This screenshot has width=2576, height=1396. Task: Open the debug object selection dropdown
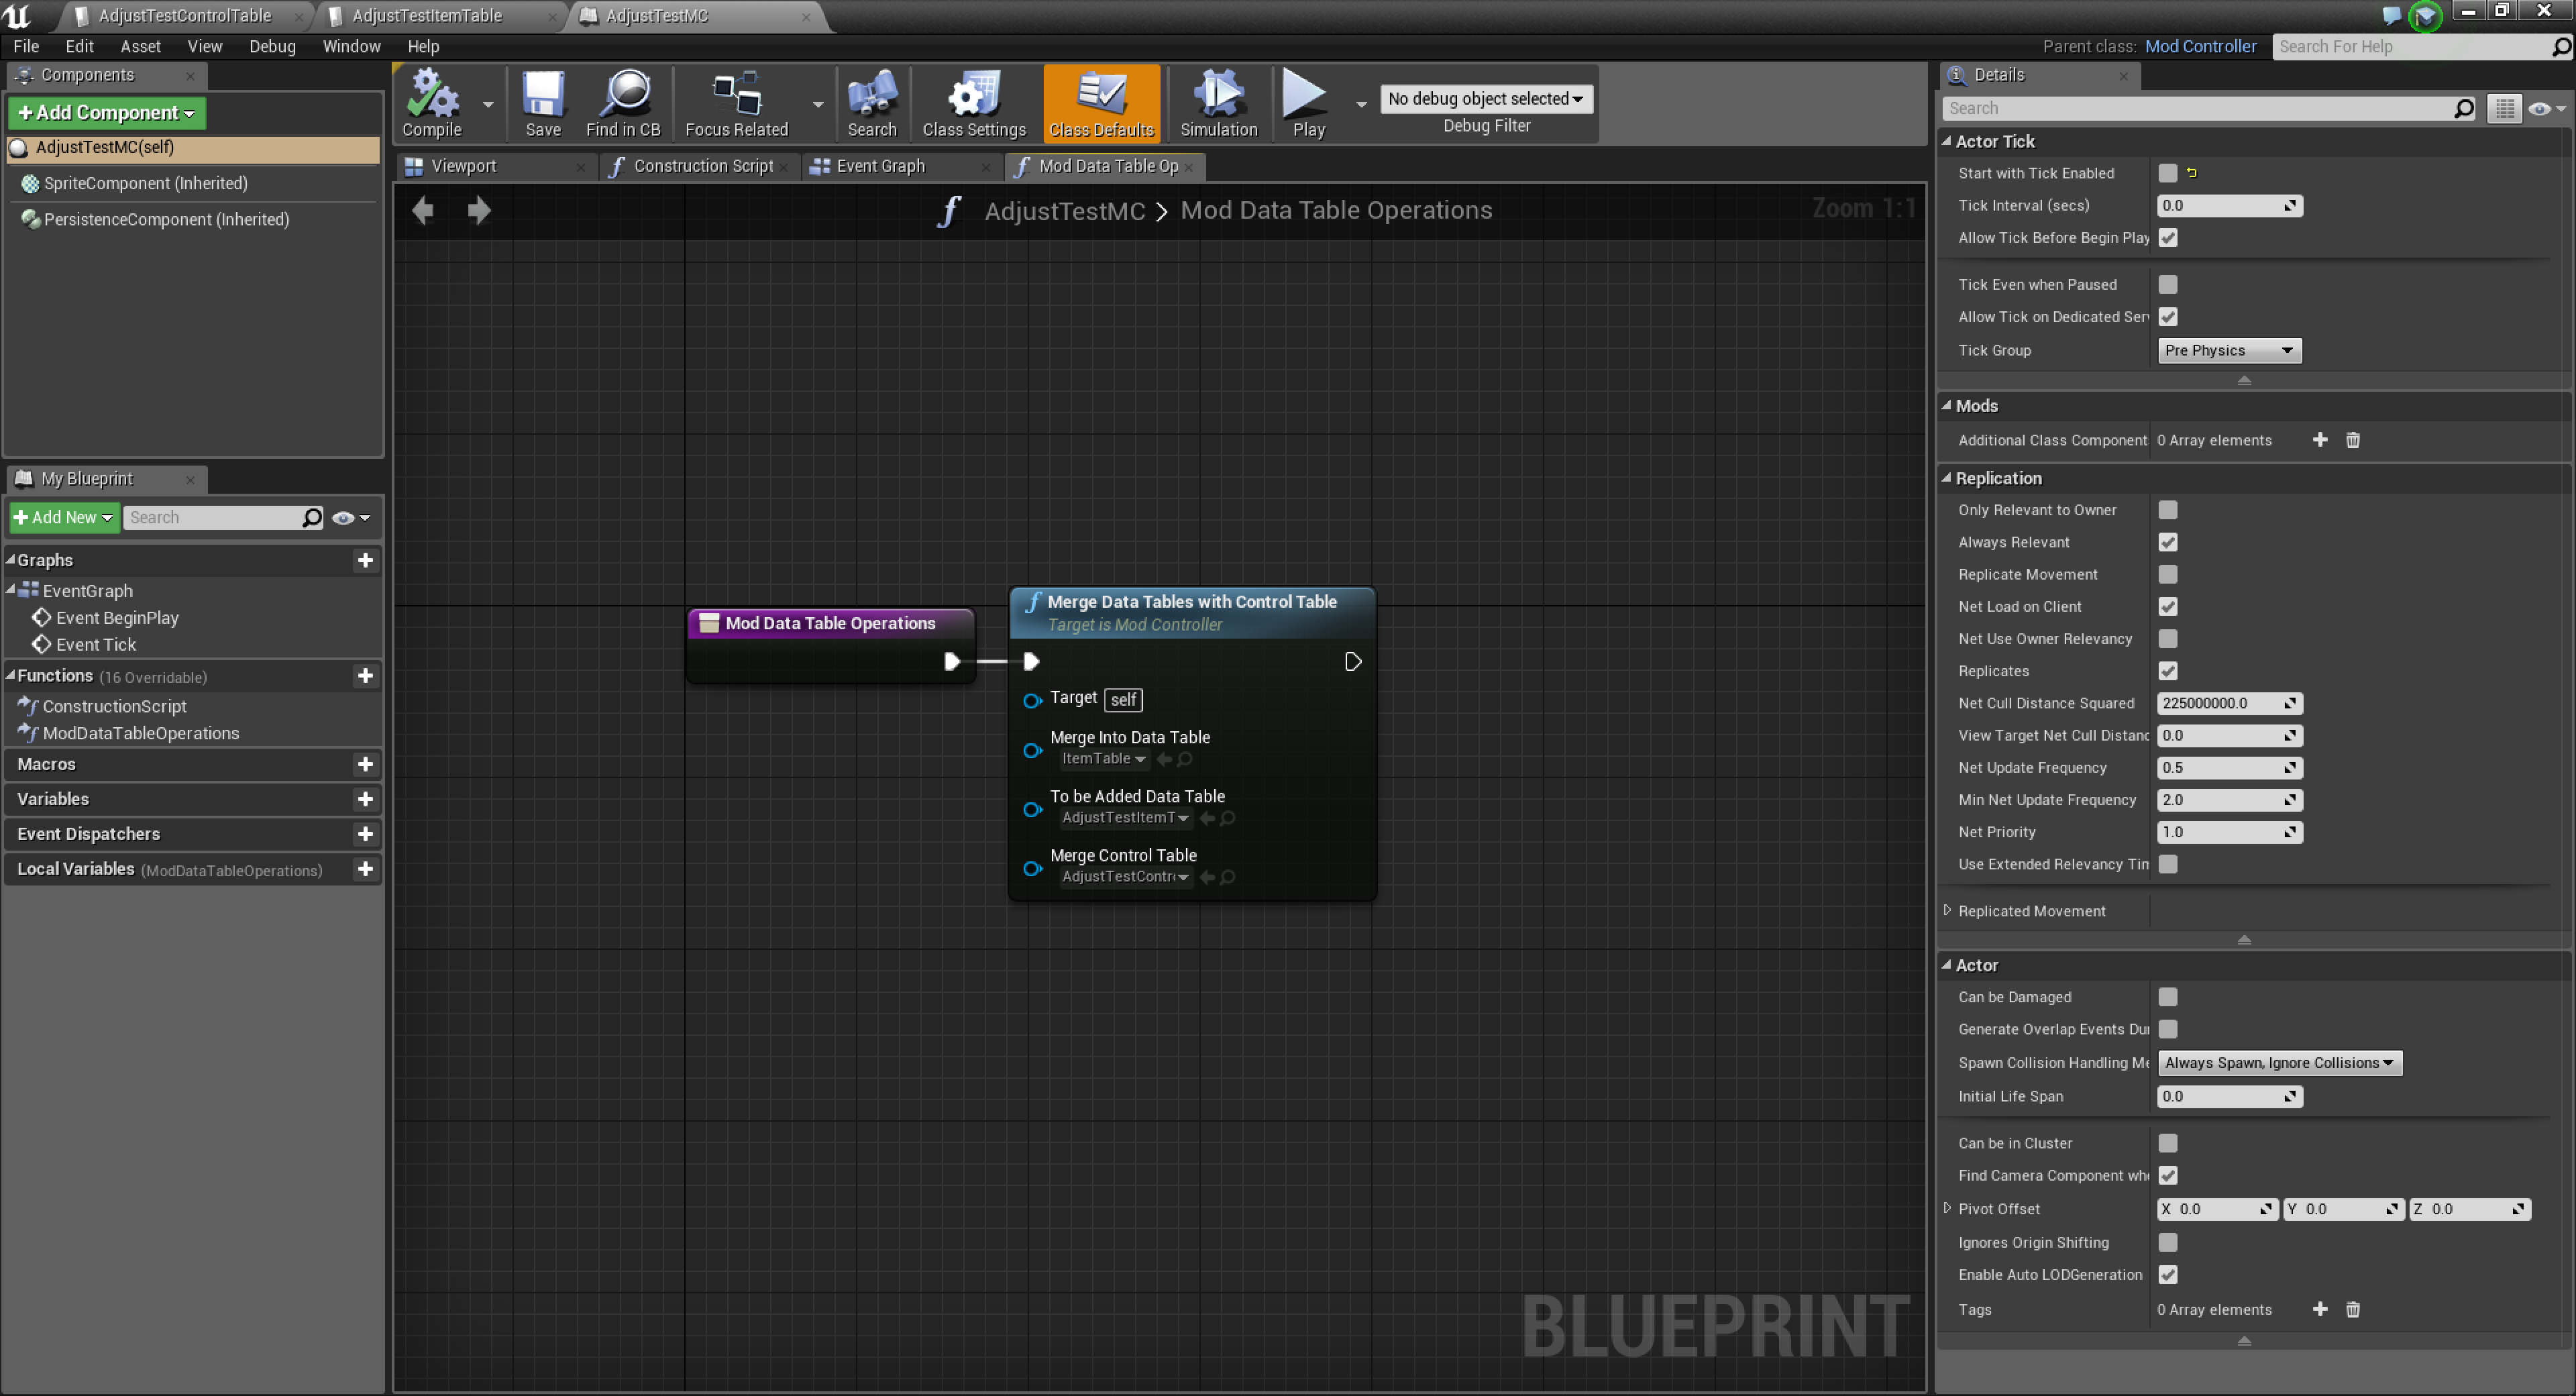pyautogui.click(x=1485, y=98)
